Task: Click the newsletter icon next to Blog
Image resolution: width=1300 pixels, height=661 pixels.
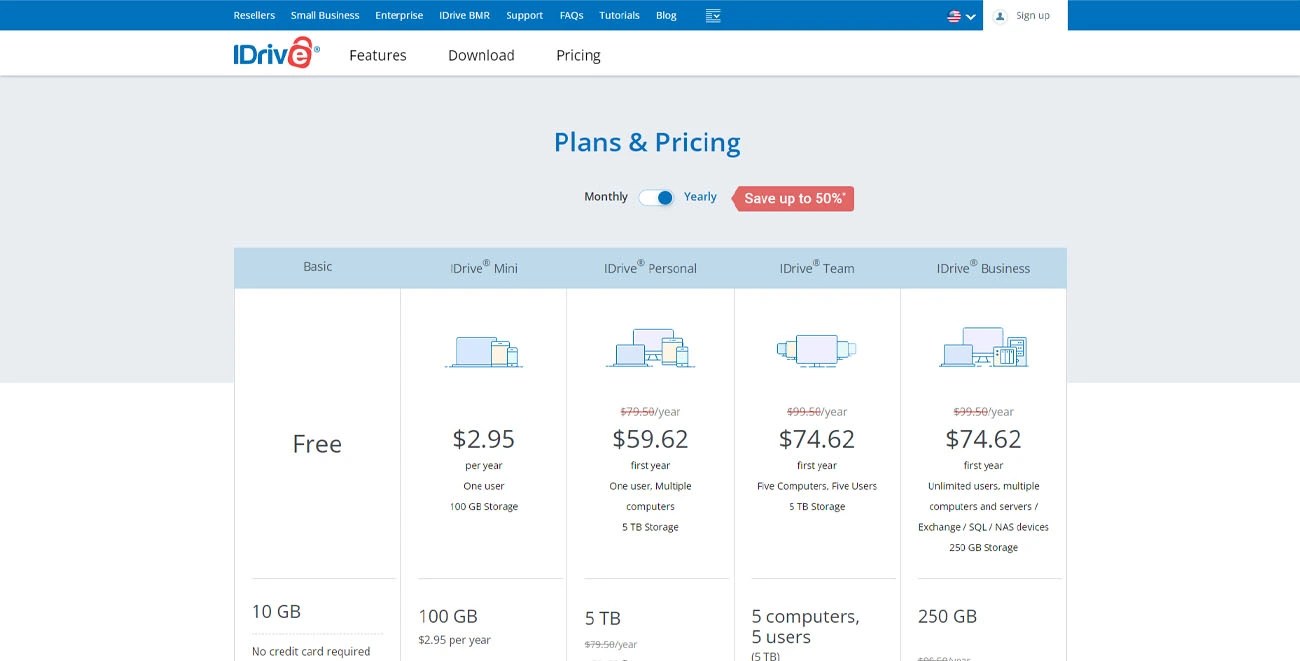Action: pyautogui.click(x=712, y=15)
